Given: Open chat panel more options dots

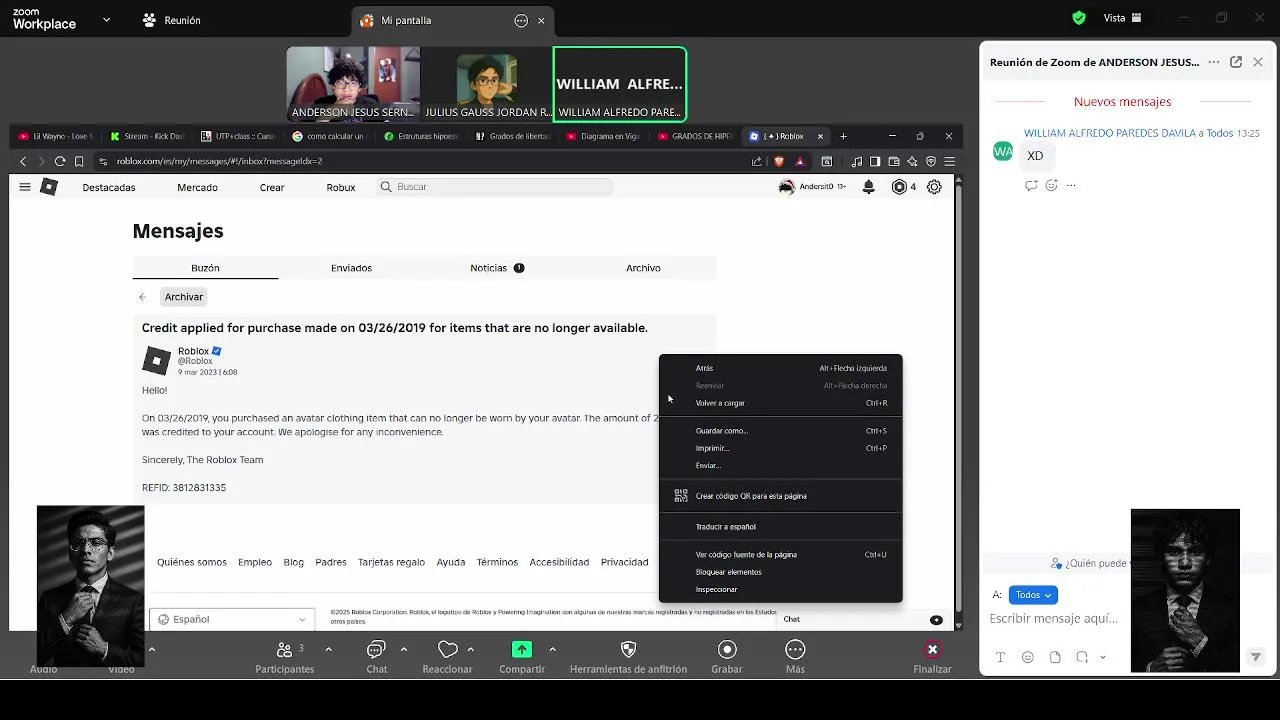Looking at the screenshot, I should [1214, 62].
